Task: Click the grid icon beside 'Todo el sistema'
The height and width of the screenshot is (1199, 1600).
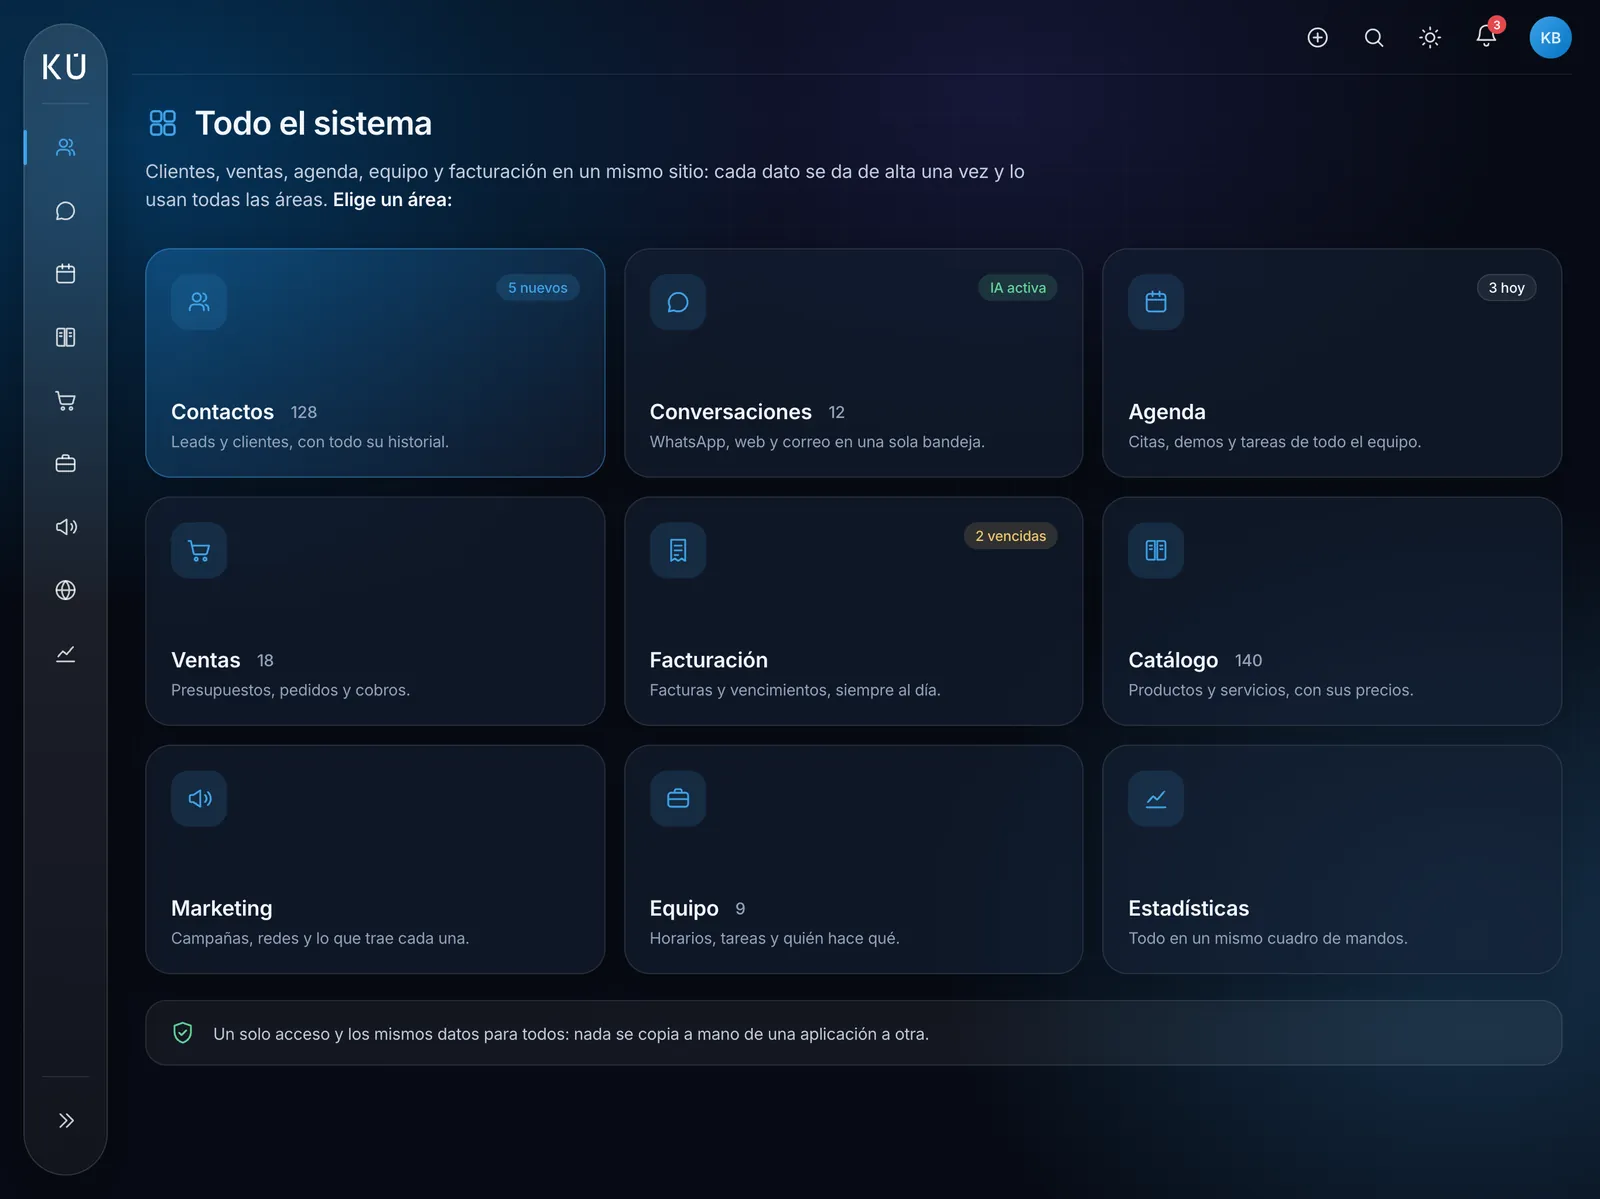Action: [162, 123]
